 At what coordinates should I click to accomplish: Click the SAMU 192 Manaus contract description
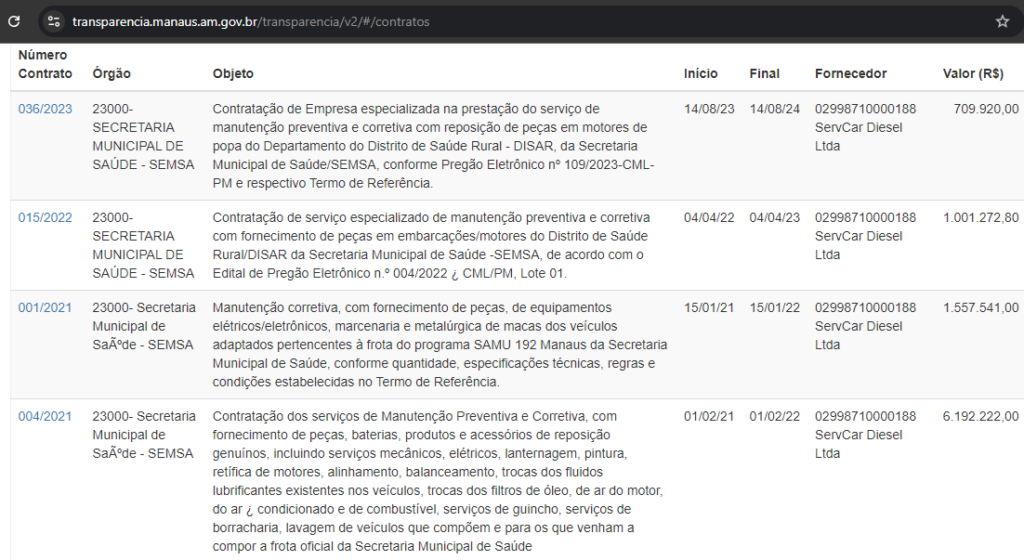coord(440,344)
